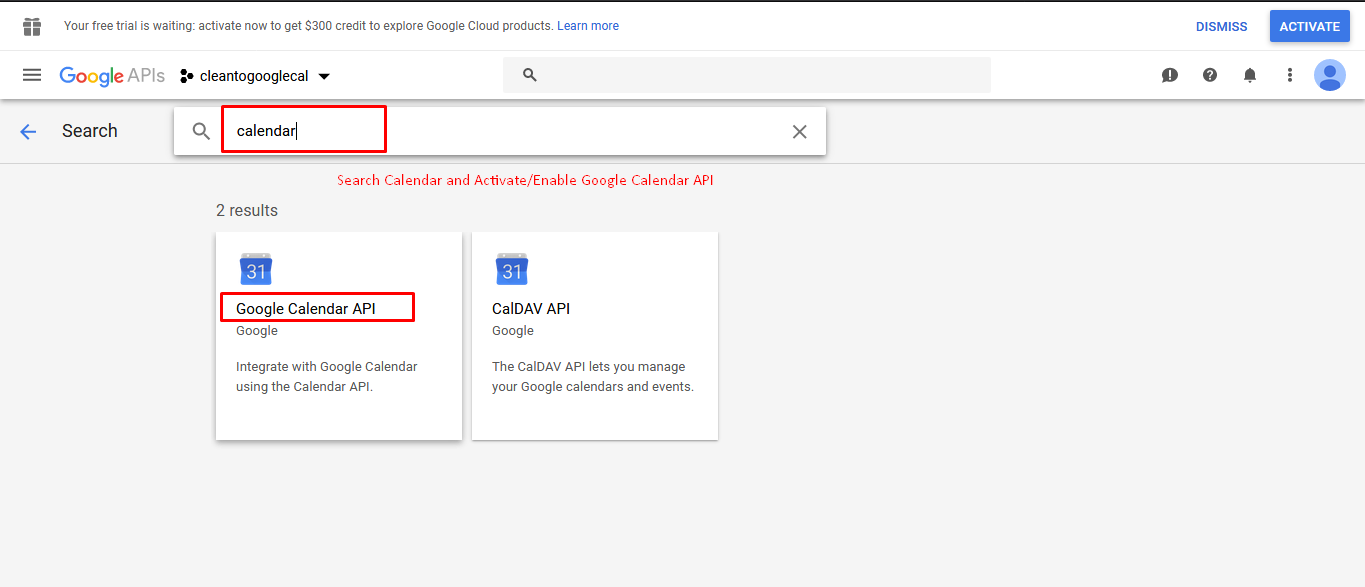The width and height of the screenshot is (1365, 587).
Task: Dismiss the free trial banner
Action: [x=1221, y=27]
